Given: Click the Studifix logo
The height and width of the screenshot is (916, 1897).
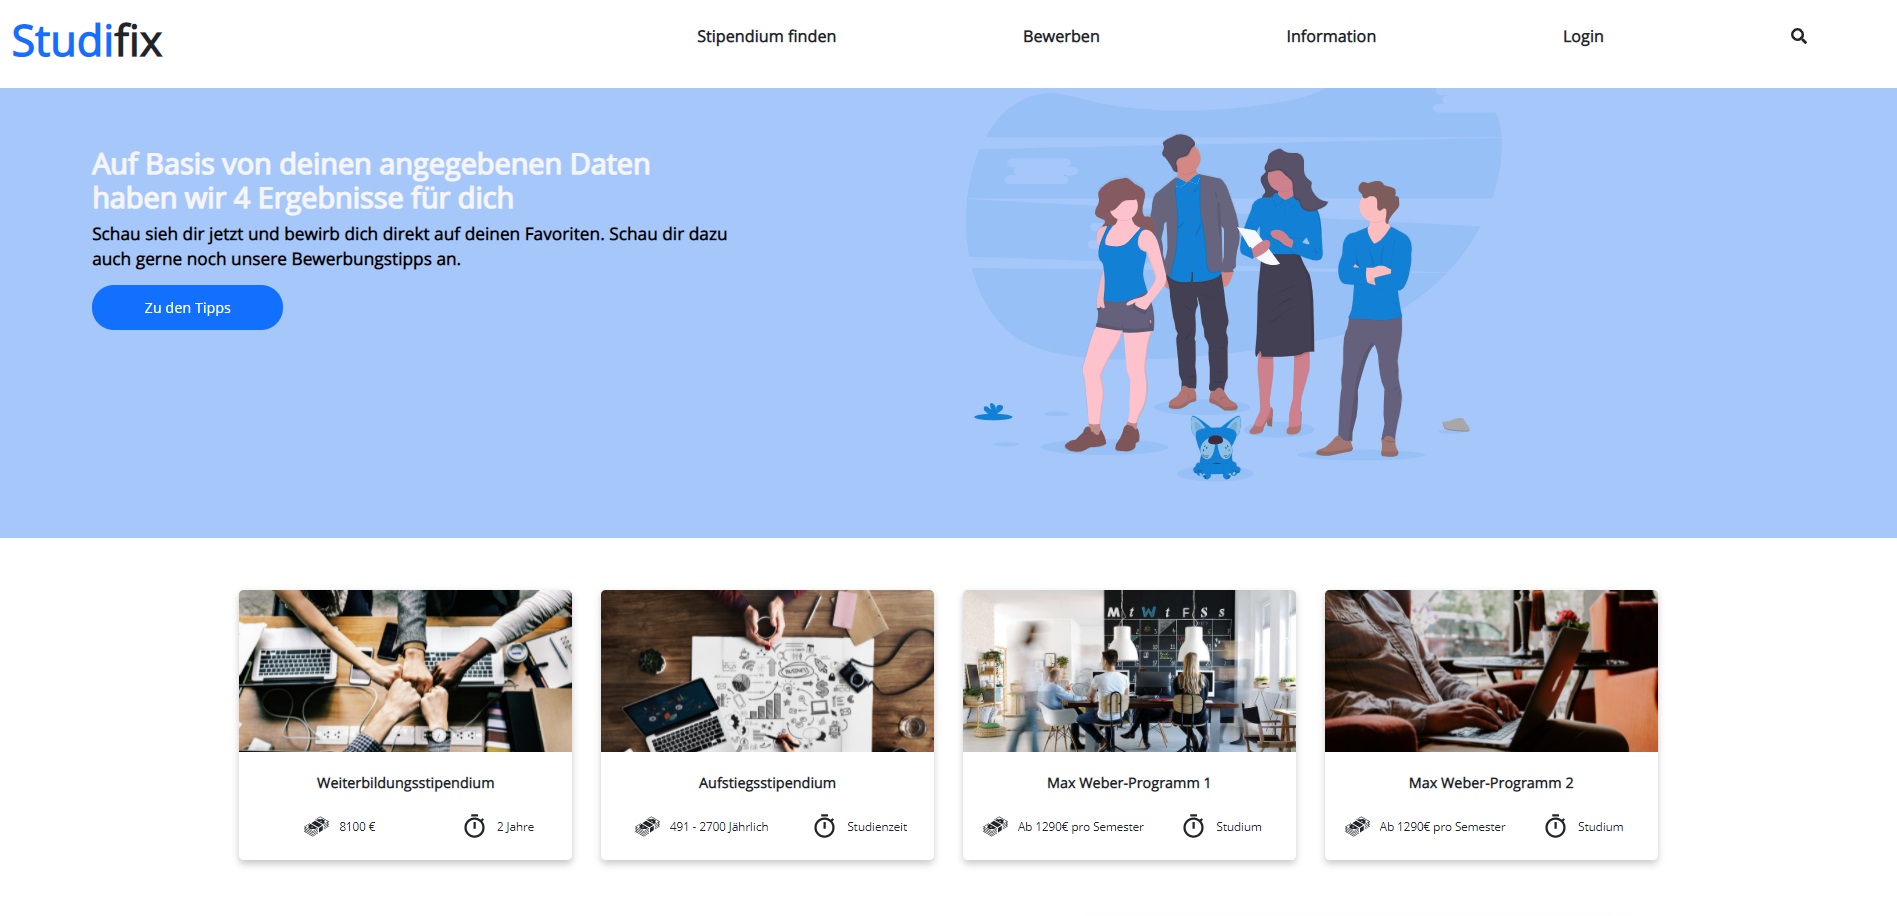Looking at the screenshot, I should pos(87,41).
